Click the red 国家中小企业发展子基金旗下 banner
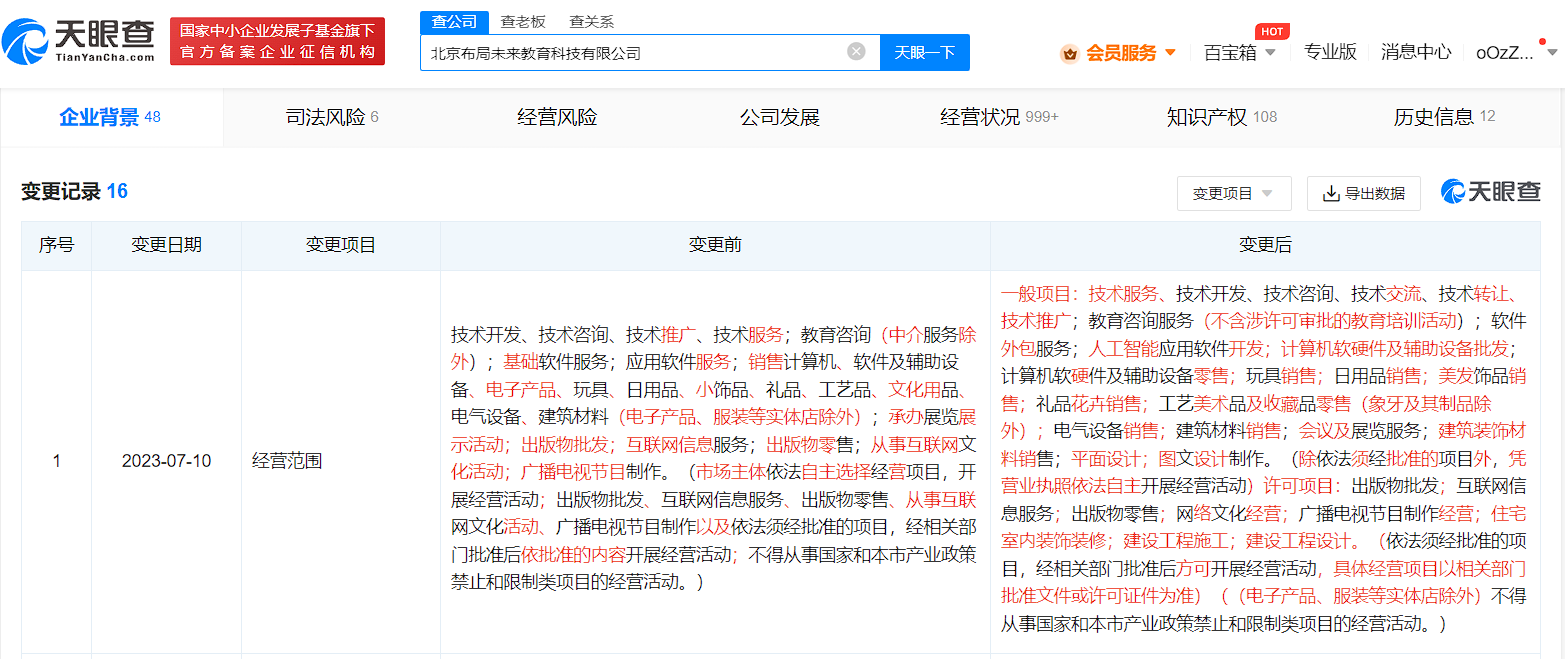This screenshot has width=1565, height=659. click(x=278, y=41)
